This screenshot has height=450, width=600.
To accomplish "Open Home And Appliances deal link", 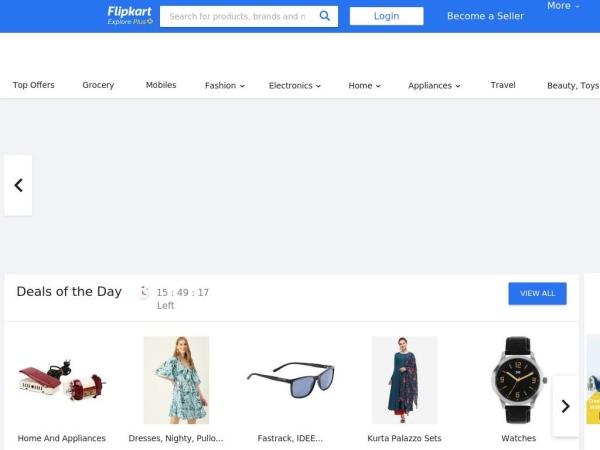I will pos(62,438).
